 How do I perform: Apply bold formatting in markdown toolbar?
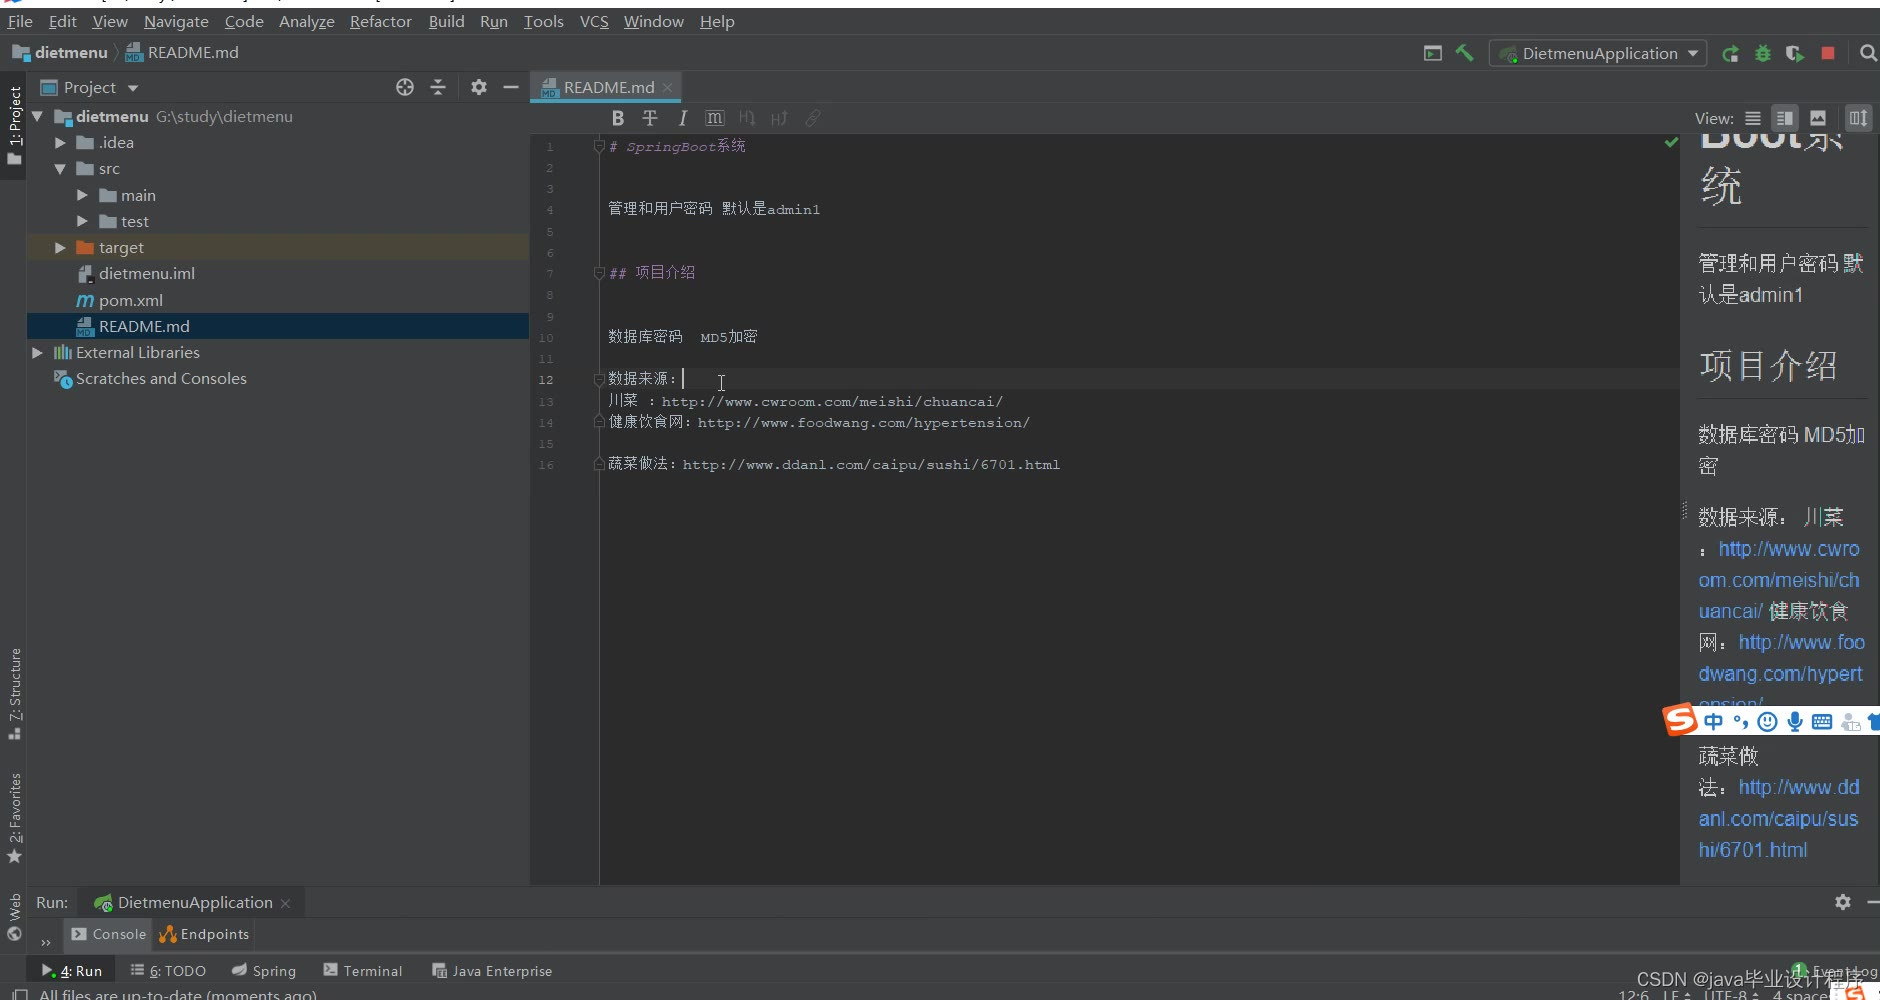coord(618,118)
